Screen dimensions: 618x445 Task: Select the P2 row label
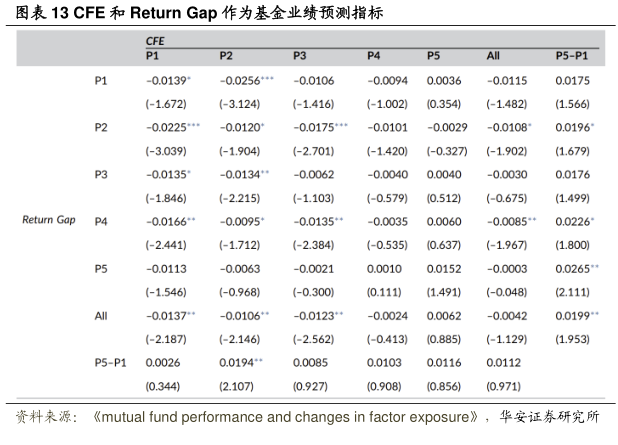[100, 126]
